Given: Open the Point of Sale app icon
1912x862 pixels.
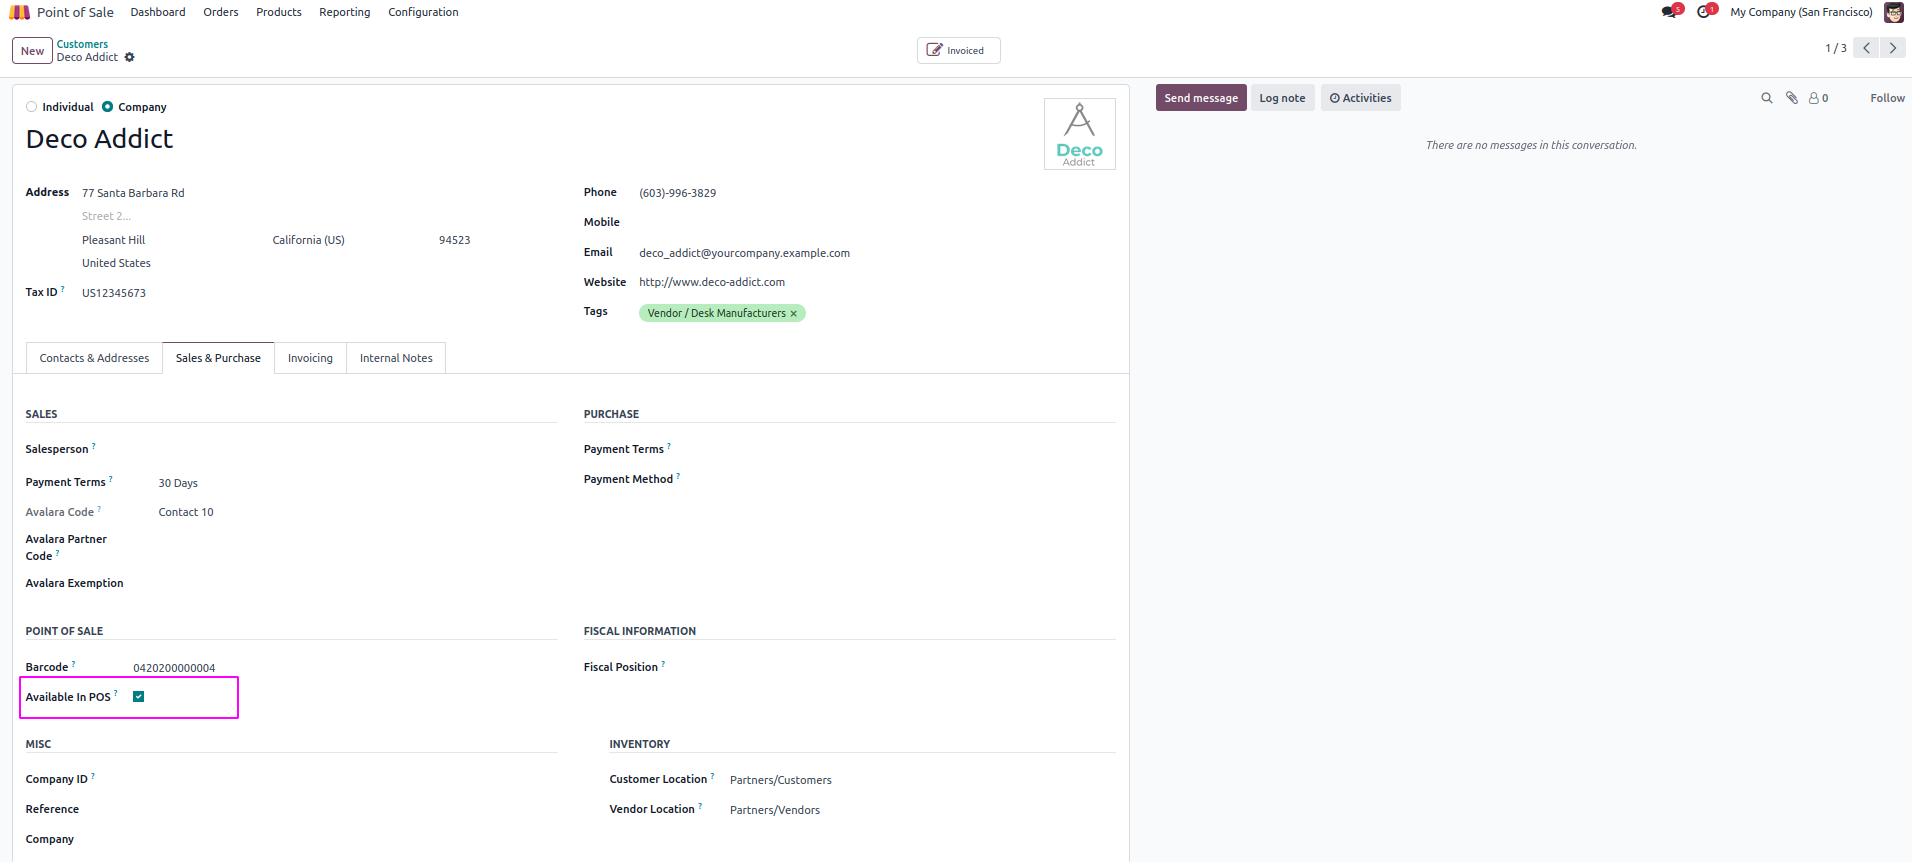Looking at the screenshot, I should 19,12.
